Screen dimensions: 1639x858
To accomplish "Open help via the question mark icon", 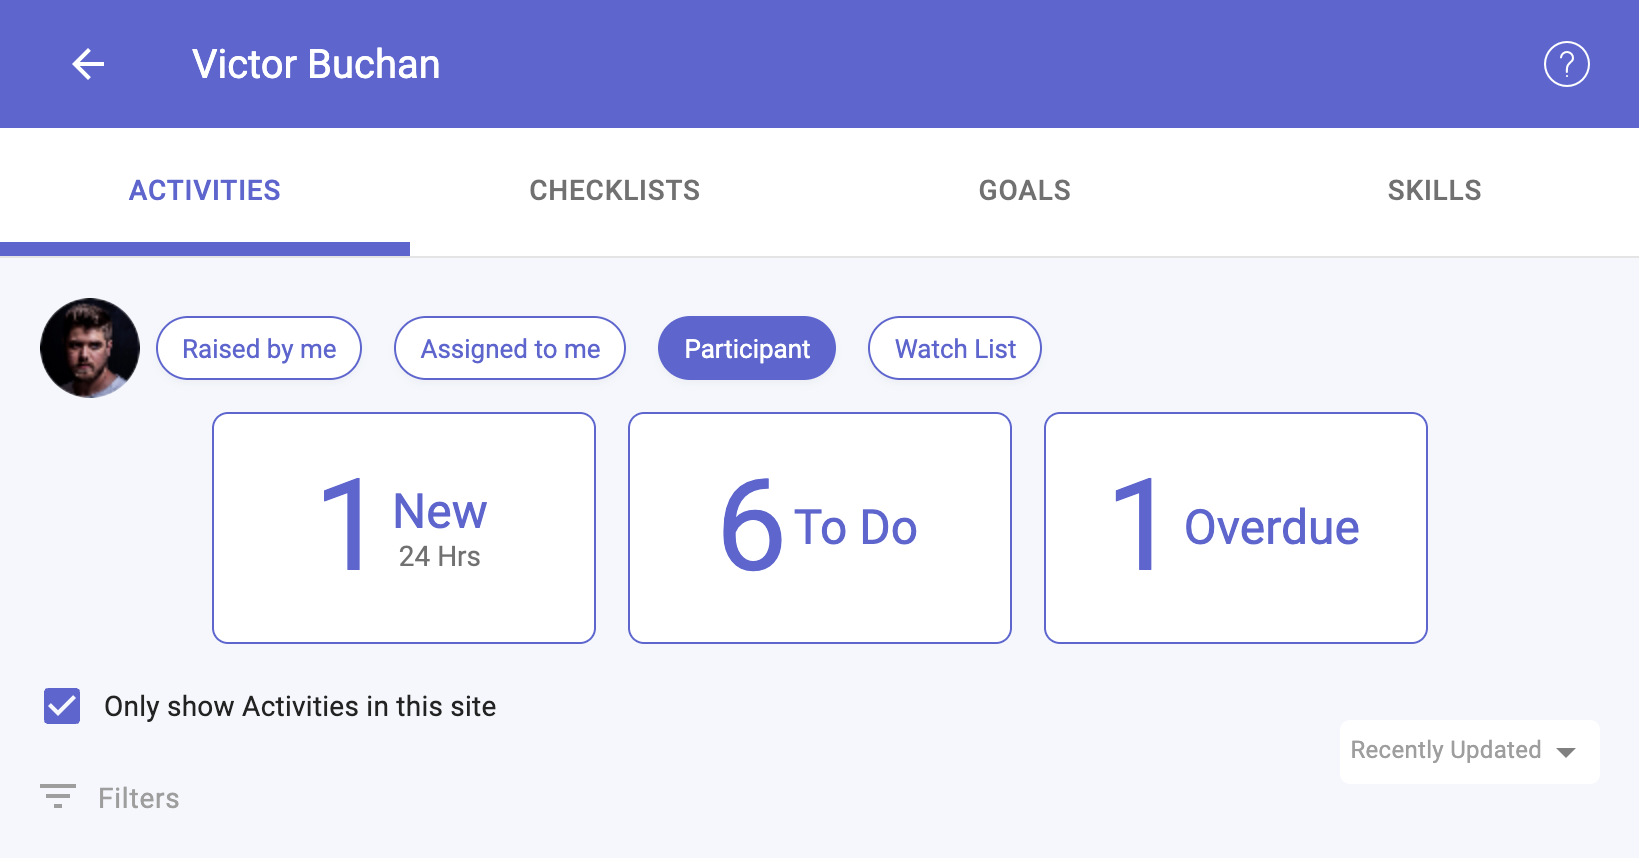I will point(1566,64).
